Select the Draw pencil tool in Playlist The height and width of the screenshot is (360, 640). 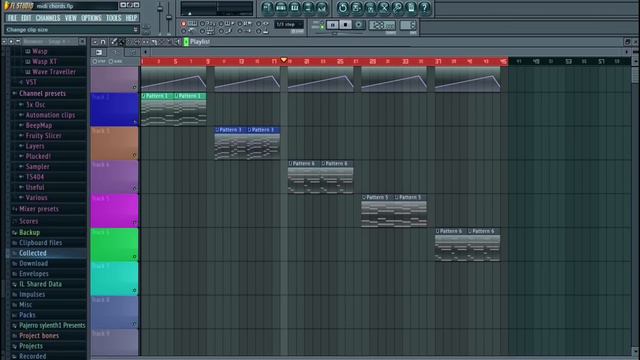click(114, 42)
